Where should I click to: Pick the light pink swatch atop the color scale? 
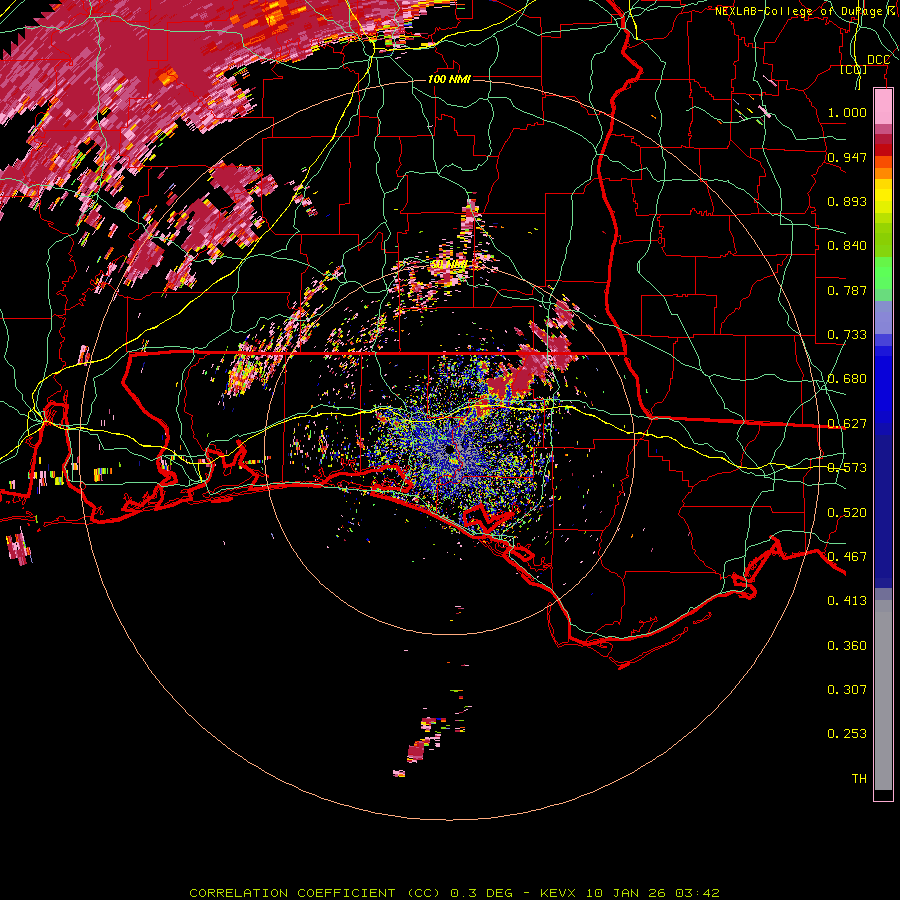[883, 107]
